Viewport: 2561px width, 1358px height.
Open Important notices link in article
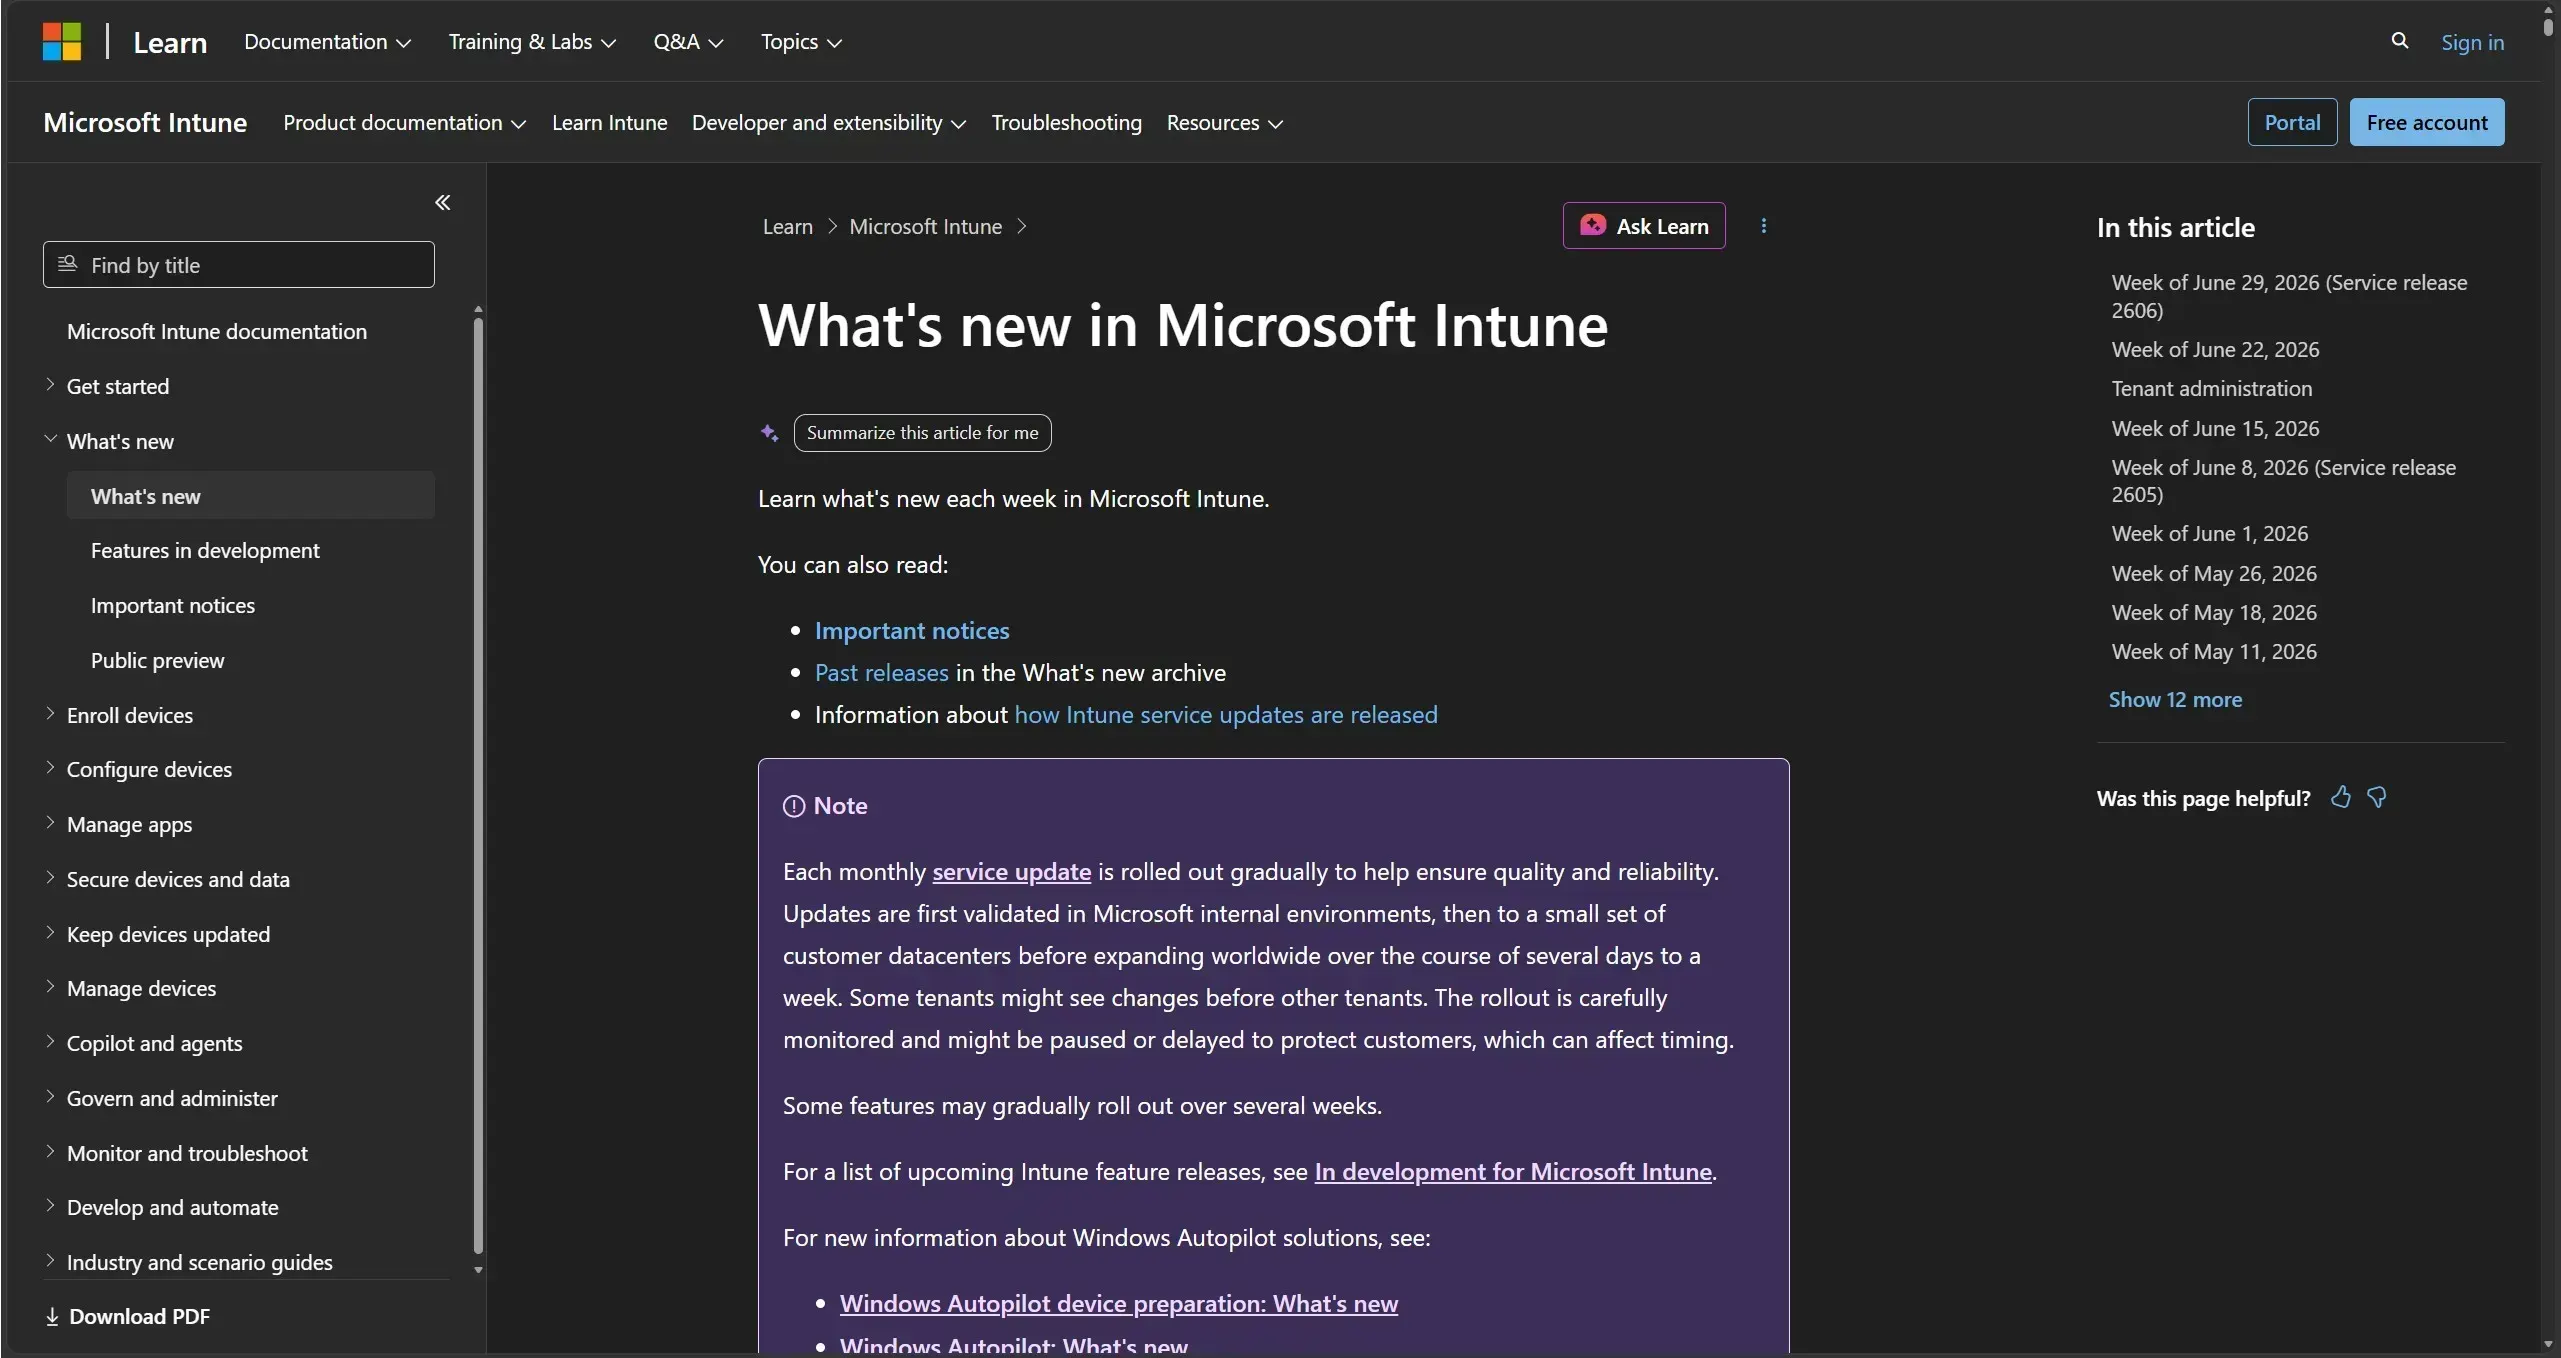(x=912, y=631)
